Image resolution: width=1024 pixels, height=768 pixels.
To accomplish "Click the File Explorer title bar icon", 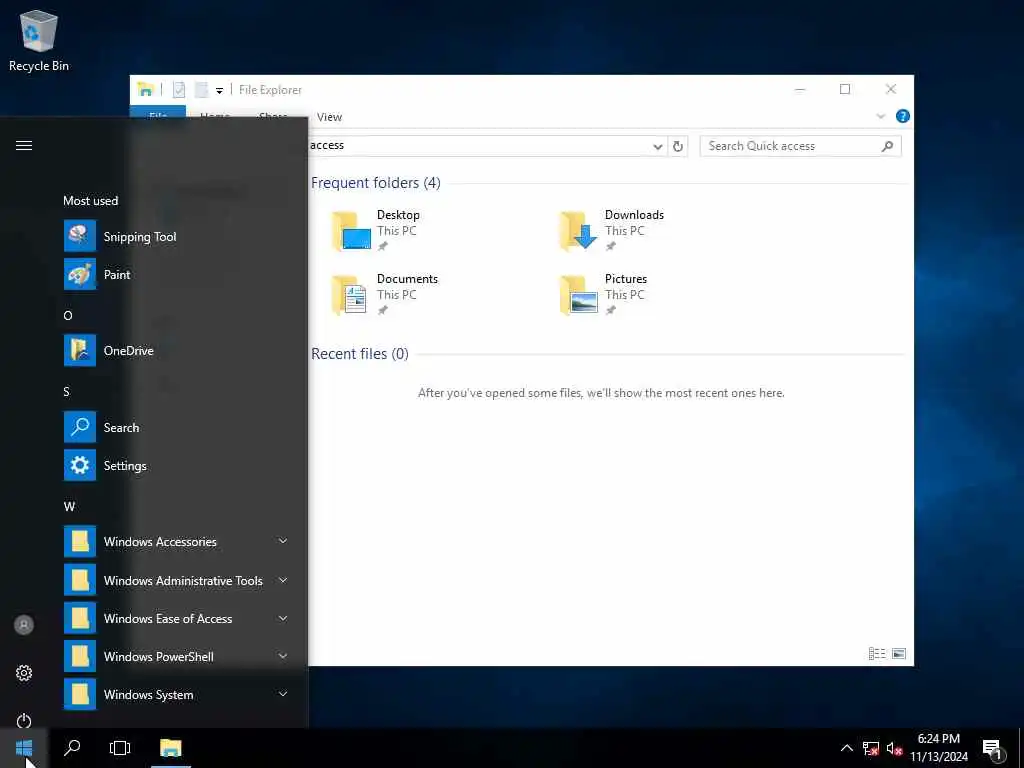I will click(x=146, y=89).
